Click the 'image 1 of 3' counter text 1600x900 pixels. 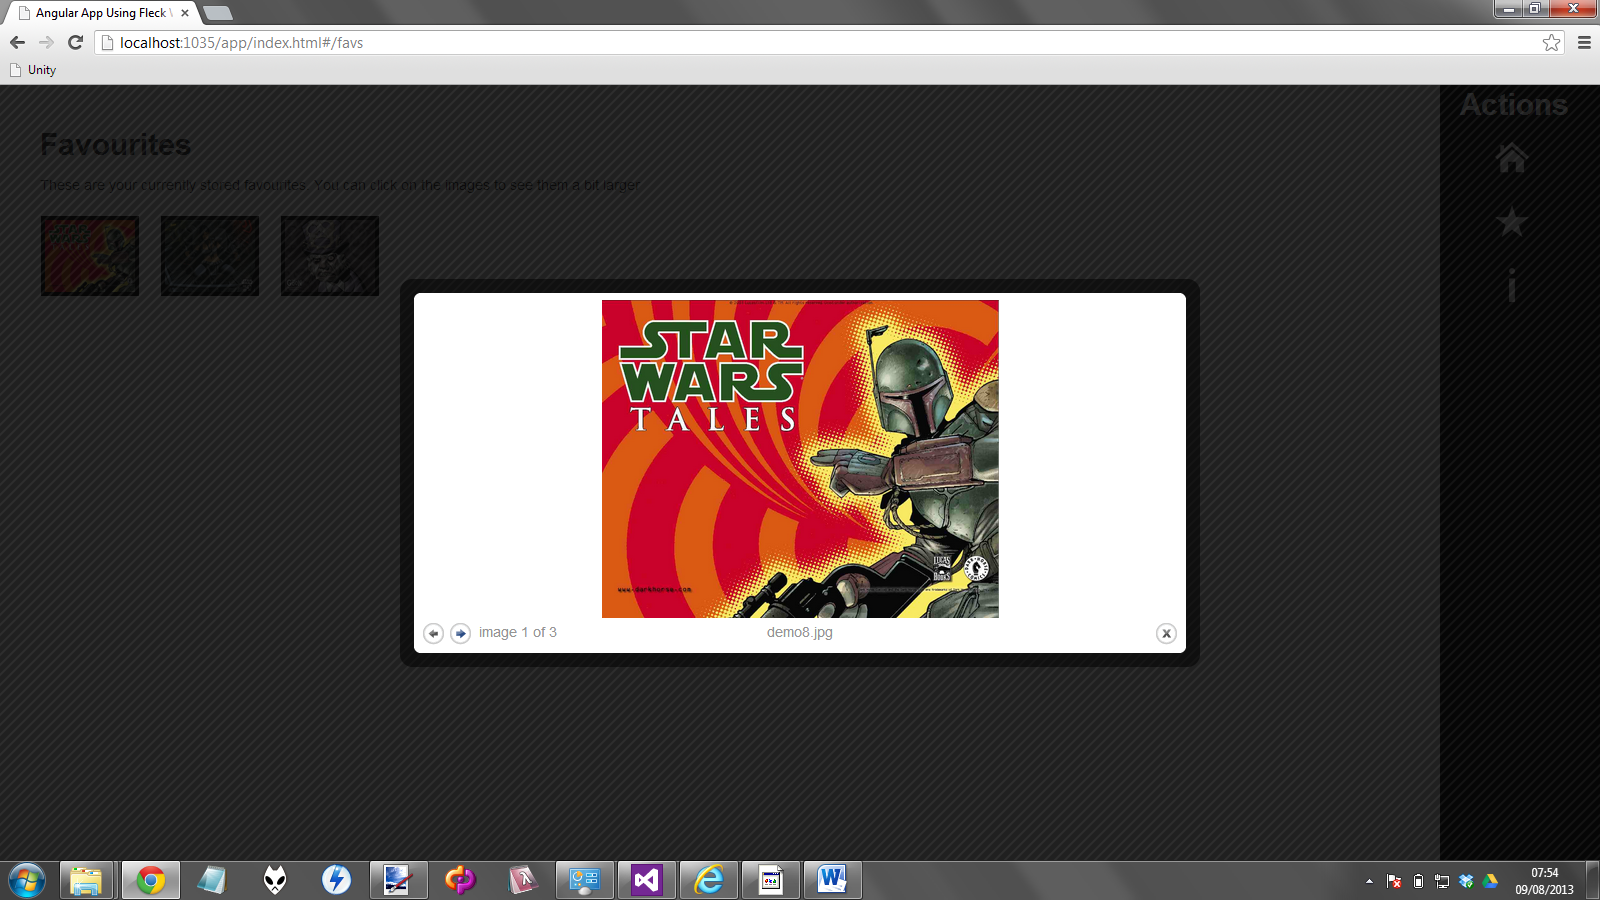pyautogui.click(x=518, y=632)
